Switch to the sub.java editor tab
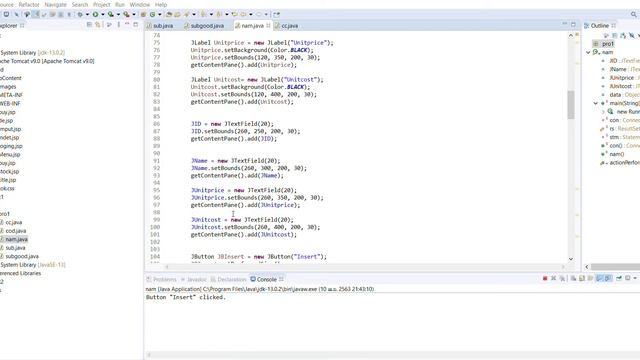 (x=163, y=26)
